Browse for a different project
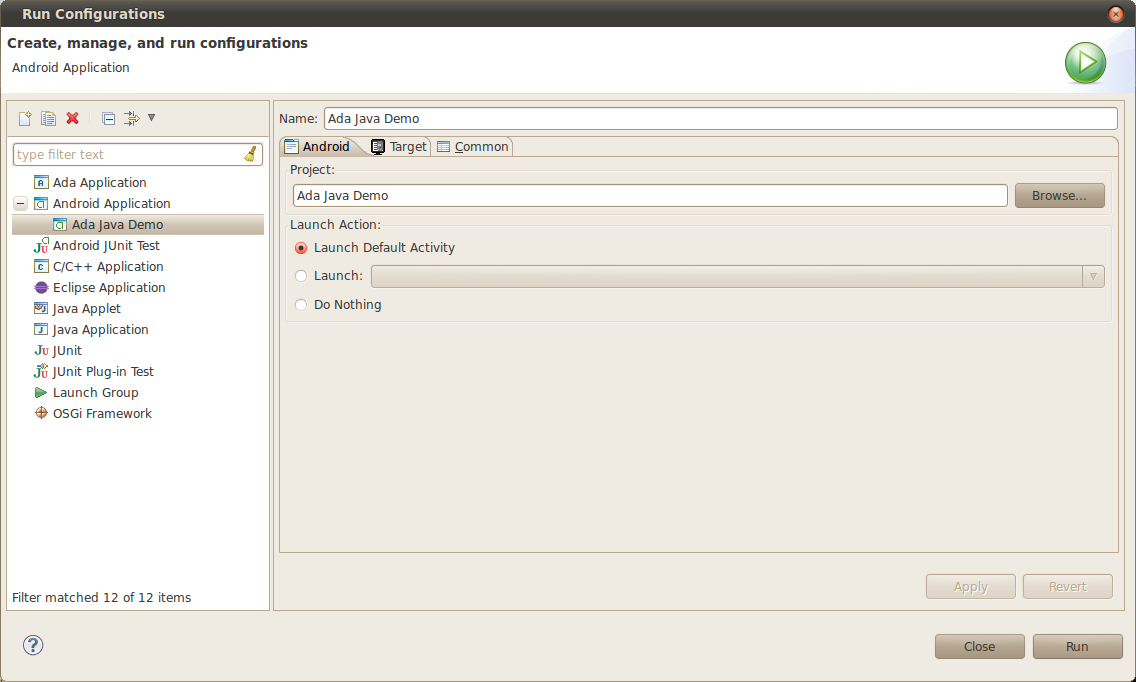This screenshot has height=682, width=1136. [1059, 195]
